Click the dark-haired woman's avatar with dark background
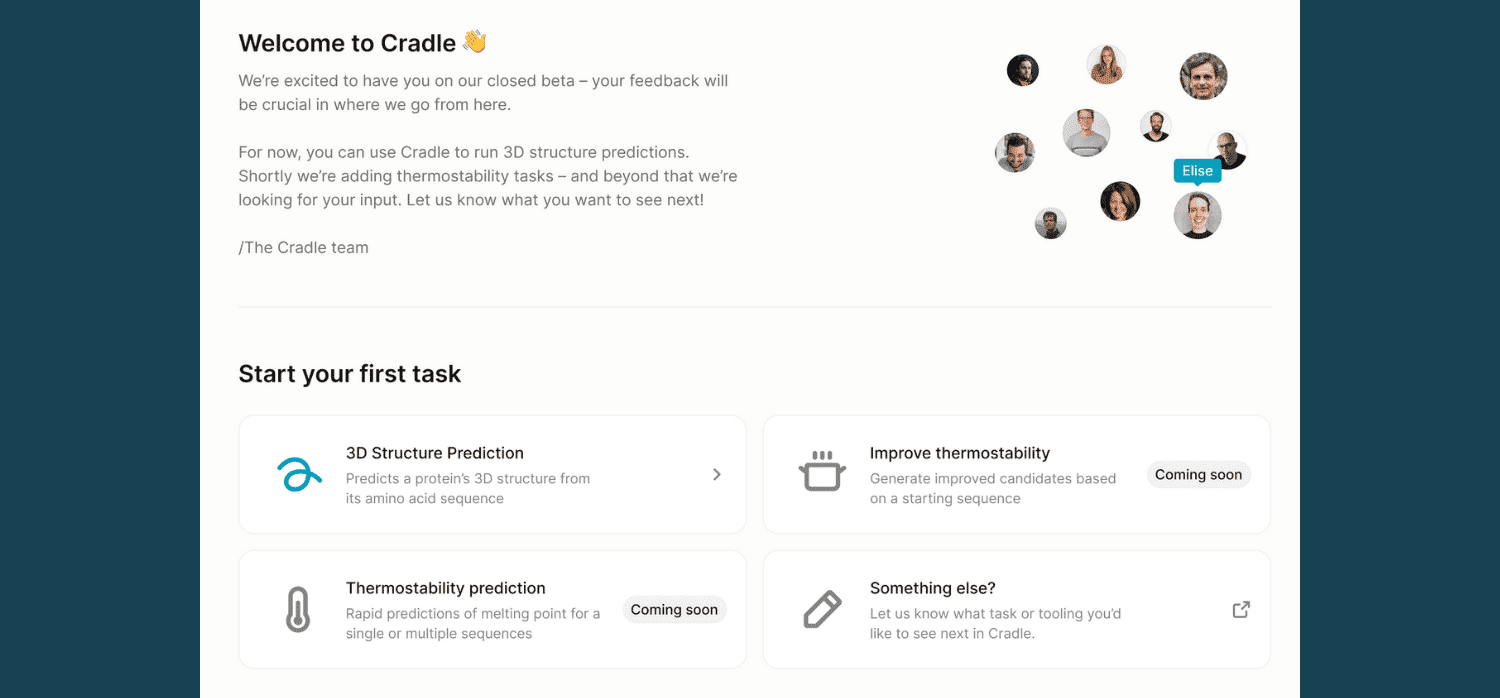1500x698 pixels. [x=1120, y=201]
